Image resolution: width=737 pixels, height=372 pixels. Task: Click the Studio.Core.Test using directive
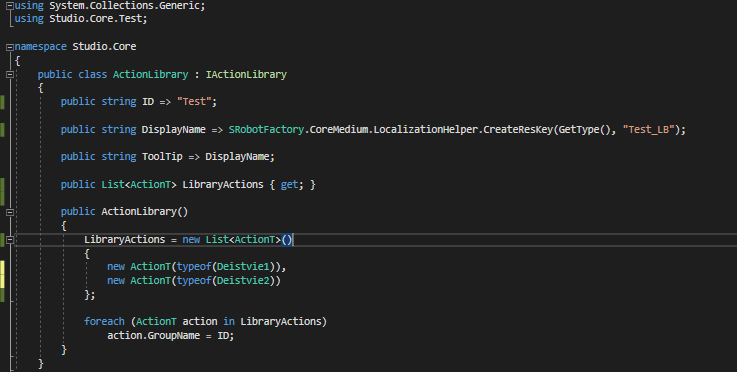(x=80, y=19)
